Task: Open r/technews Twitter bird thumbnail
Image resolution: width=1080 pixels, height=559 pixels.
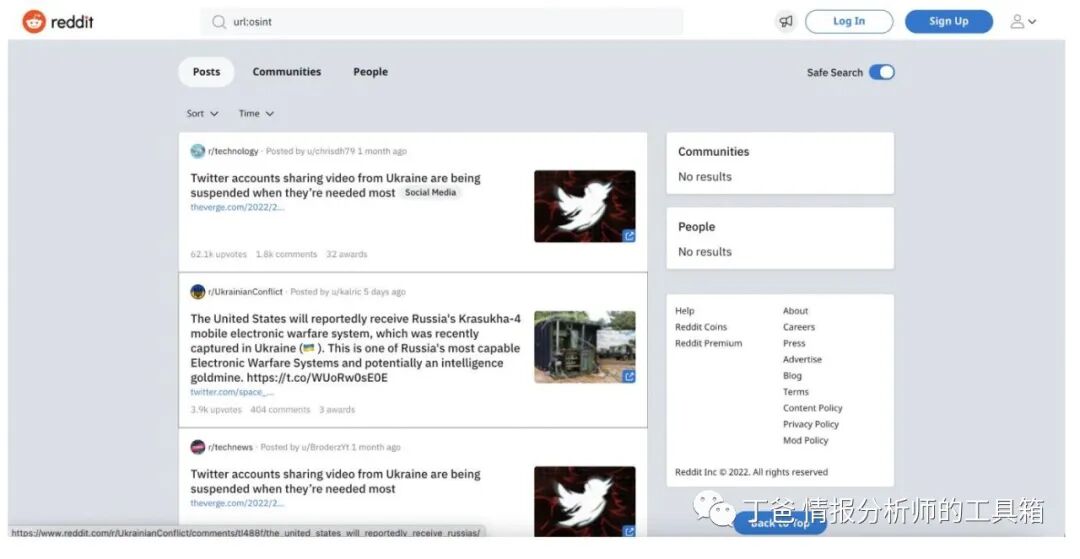Action: tap(585, 502)
